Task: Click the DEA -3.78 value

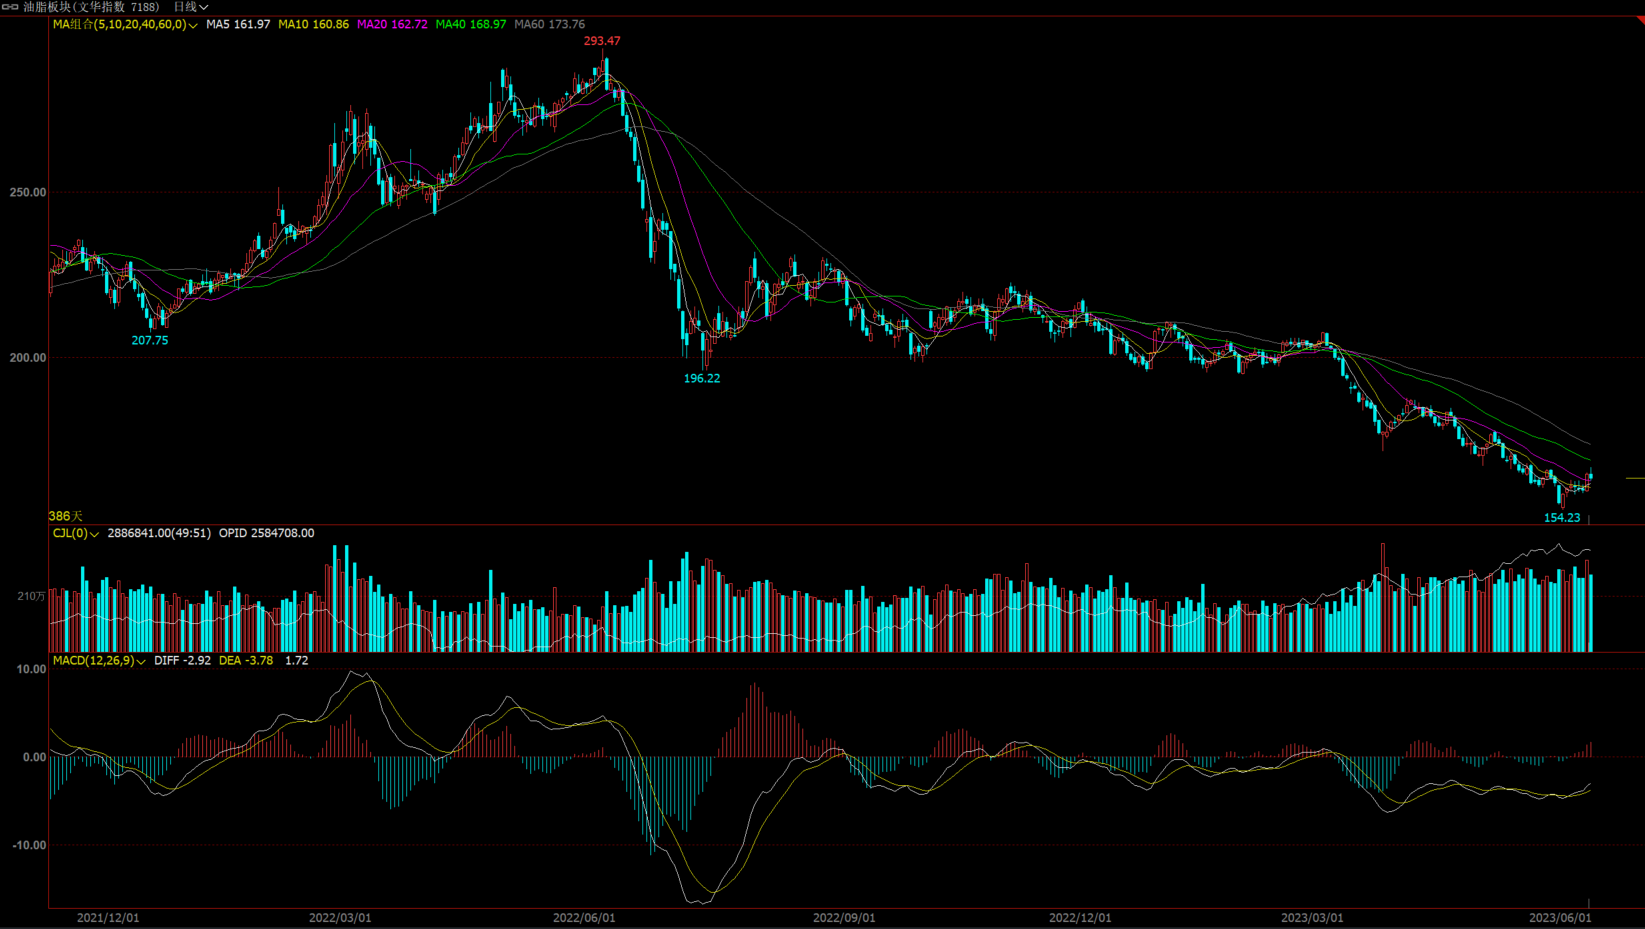Action: 246,660
